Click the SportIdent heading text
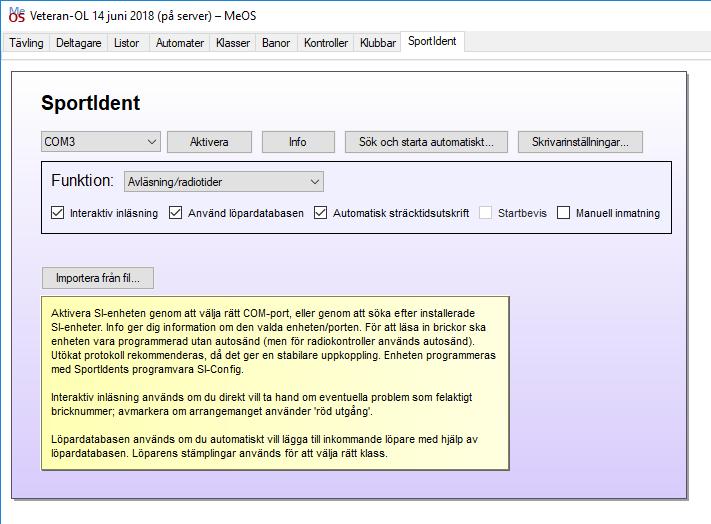The image size is (711, 524). point(91,103)
